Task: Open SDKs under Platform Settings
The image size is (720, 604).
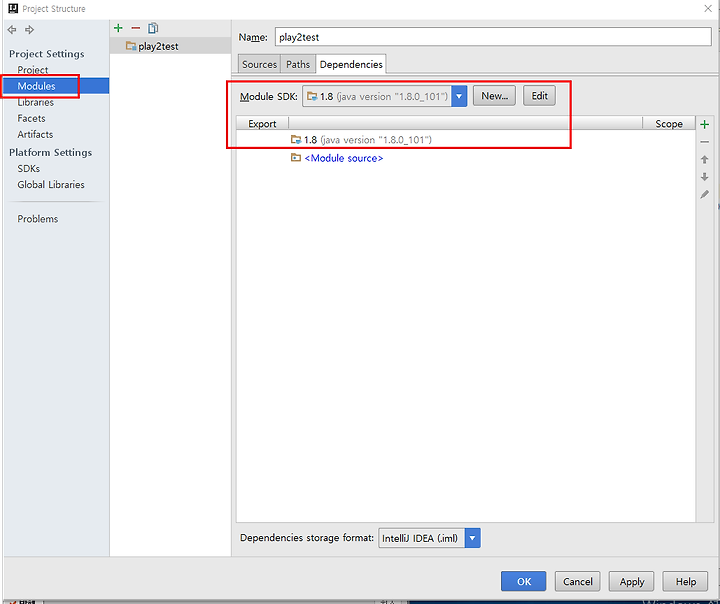Action: point(28,169)
